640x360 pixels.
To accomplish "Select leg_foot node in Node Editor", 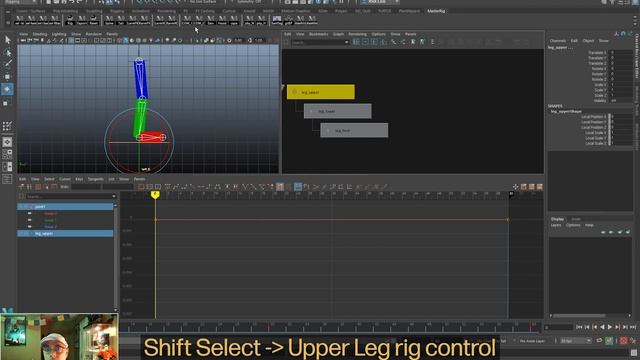I will pos(354,131).
